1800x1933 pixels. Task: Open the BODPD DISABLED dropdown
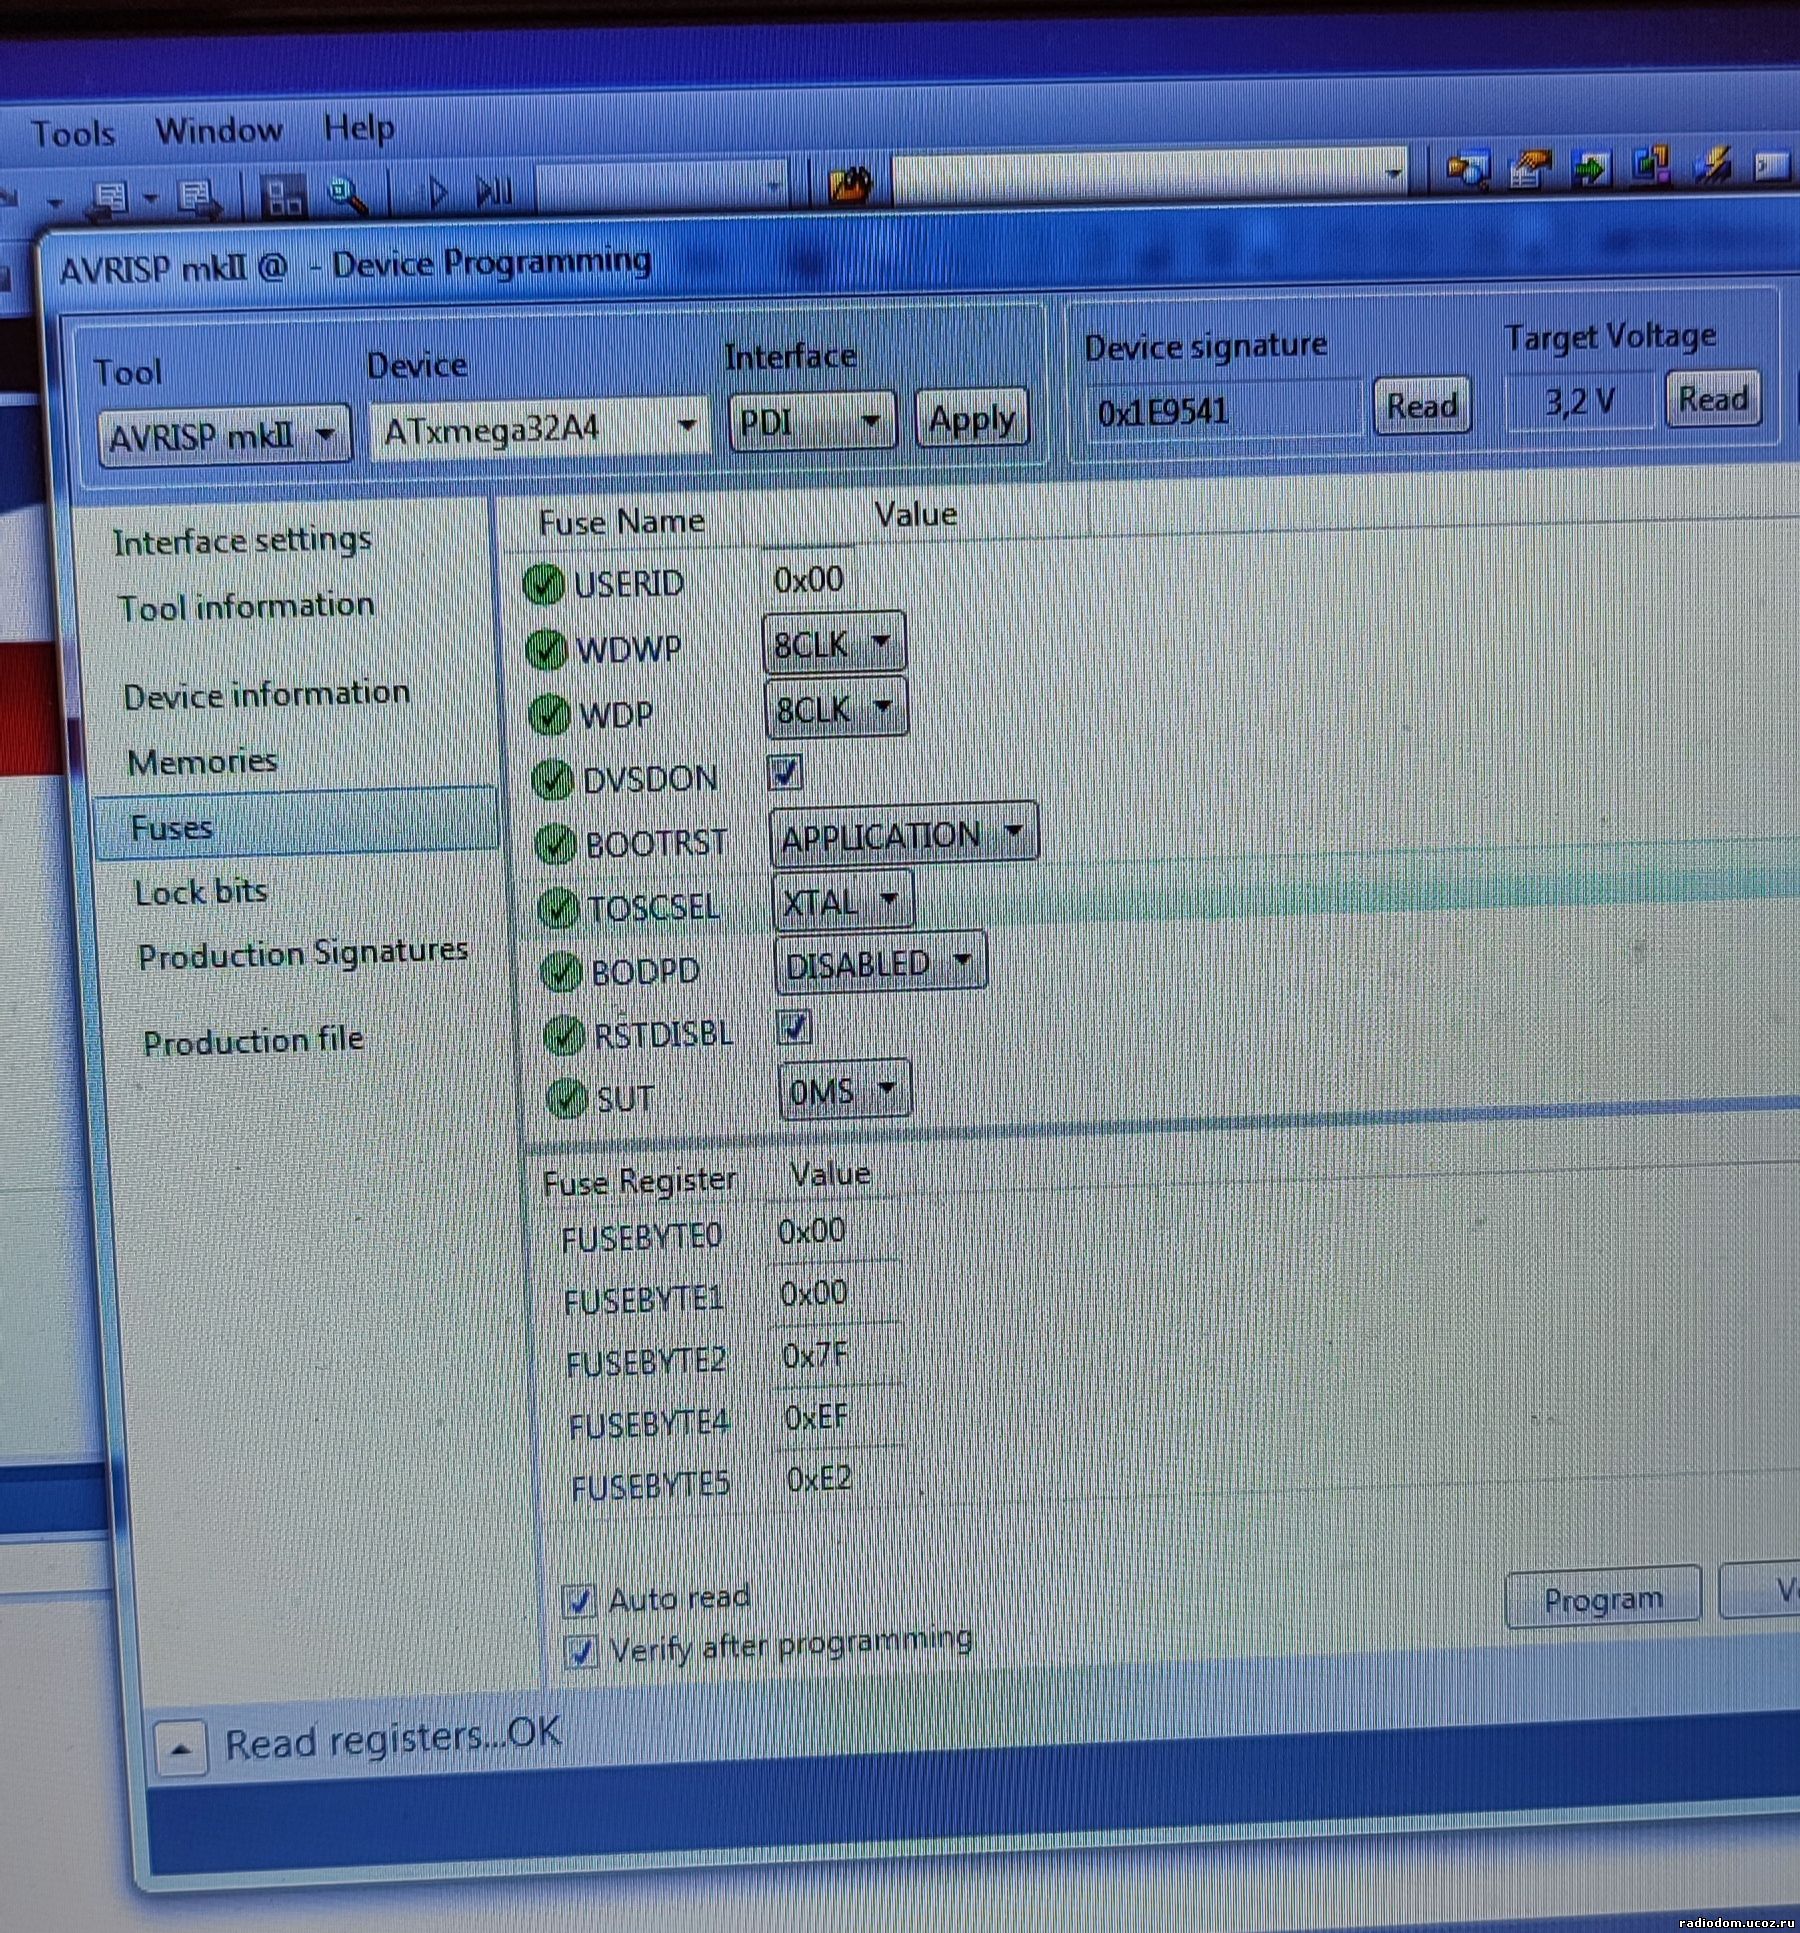pos(881,962)
